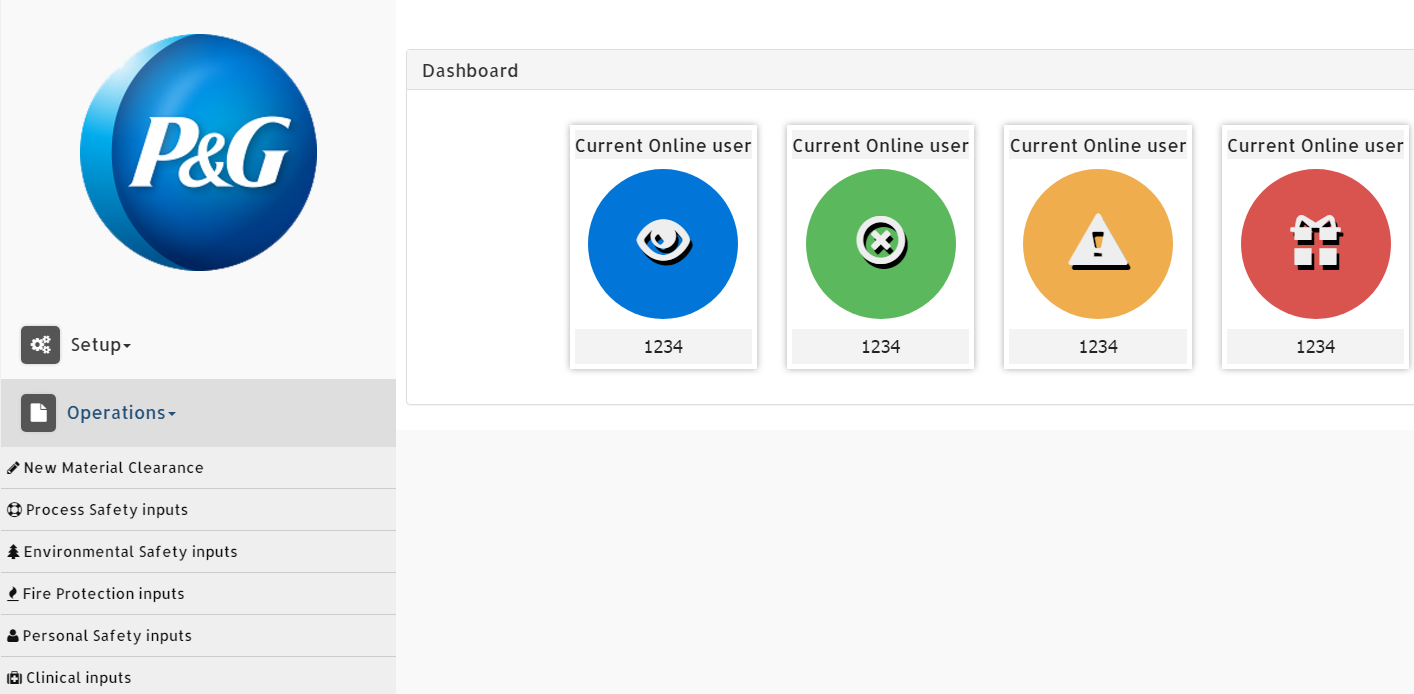Viewport: 1414px width, 694px height.
Task: Open Clinical inputs
Action: (x=198, y=676)
